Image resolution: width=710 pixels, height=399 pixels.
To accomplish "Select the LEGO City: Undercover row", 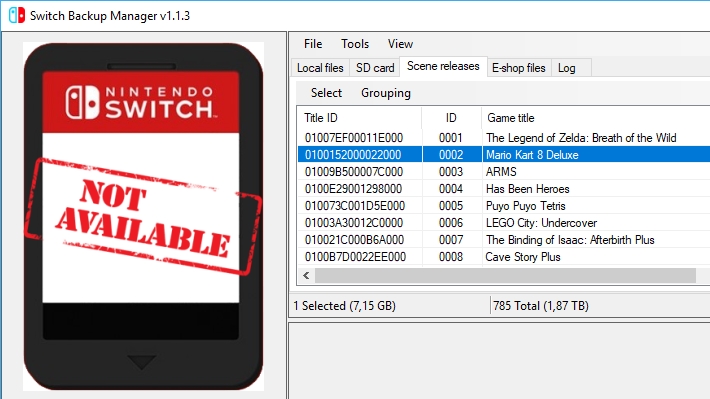I will coord(504,223).
